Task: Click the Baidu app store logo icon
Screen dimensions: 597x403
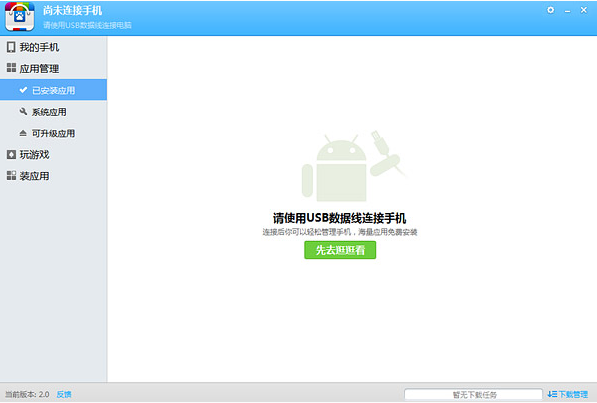Action: point(19,16)
